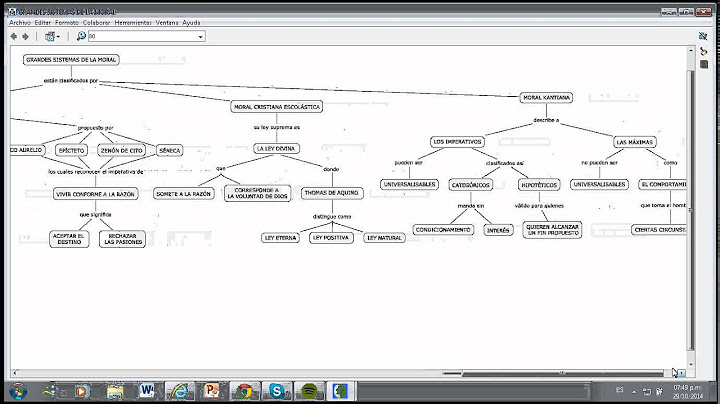The width and height of the screenshot is (720, 404).
Task: Select UNIVERSALISABLES node under LAS MÁXIMAS
Action: tap(600, 184)
